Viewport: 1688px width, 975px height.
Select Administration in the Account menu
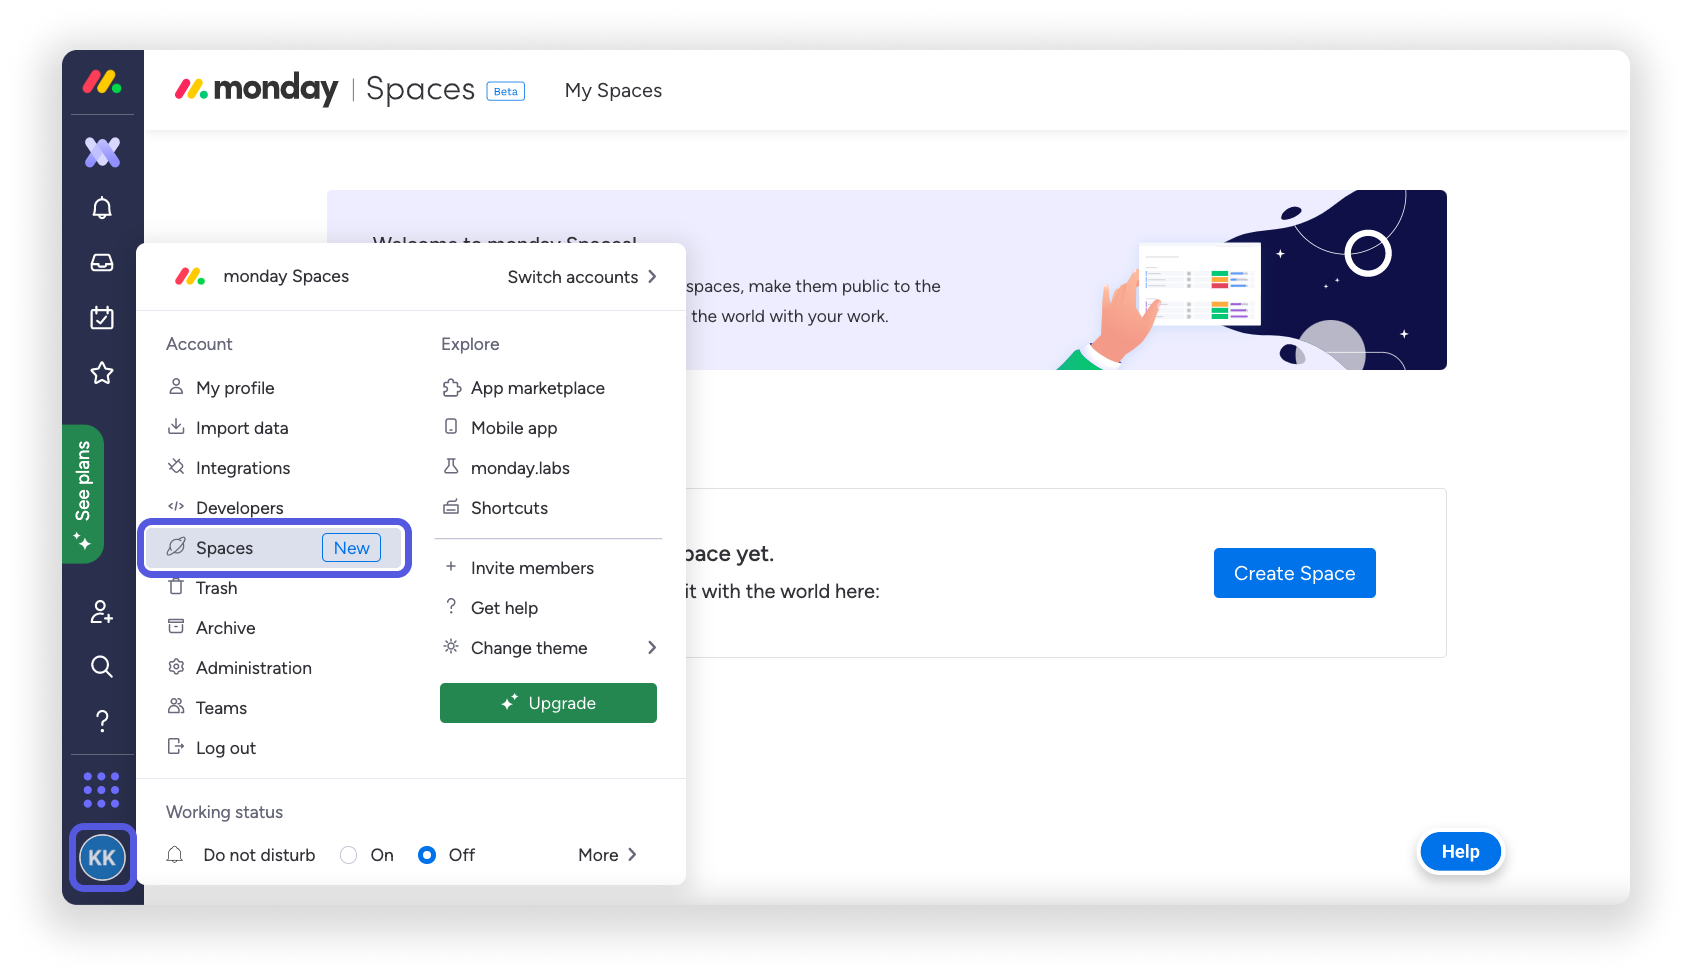pyautogui.click(x=254, y=667)
